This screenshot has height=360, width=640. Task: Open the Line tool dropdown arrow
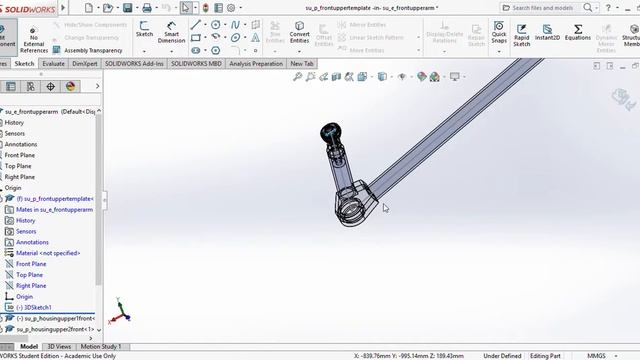tap(205, 25)
